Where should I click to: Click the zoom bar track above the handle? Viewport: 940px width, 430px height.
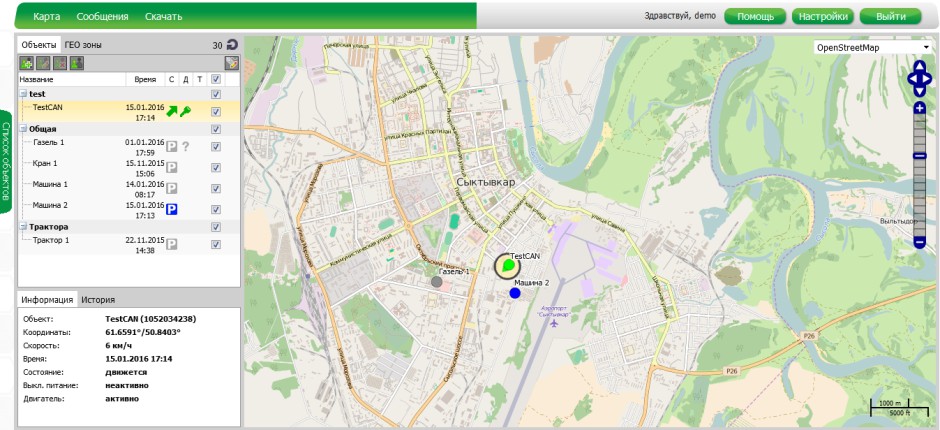tap(920, 133)
